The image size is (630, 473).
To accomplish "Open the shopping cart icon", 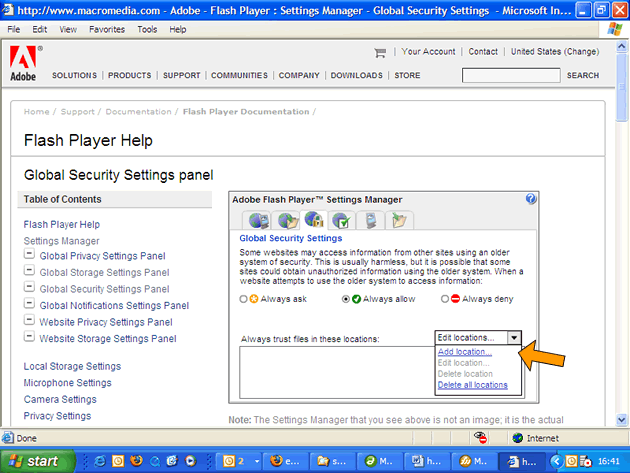I will click(x=380, y=52).
